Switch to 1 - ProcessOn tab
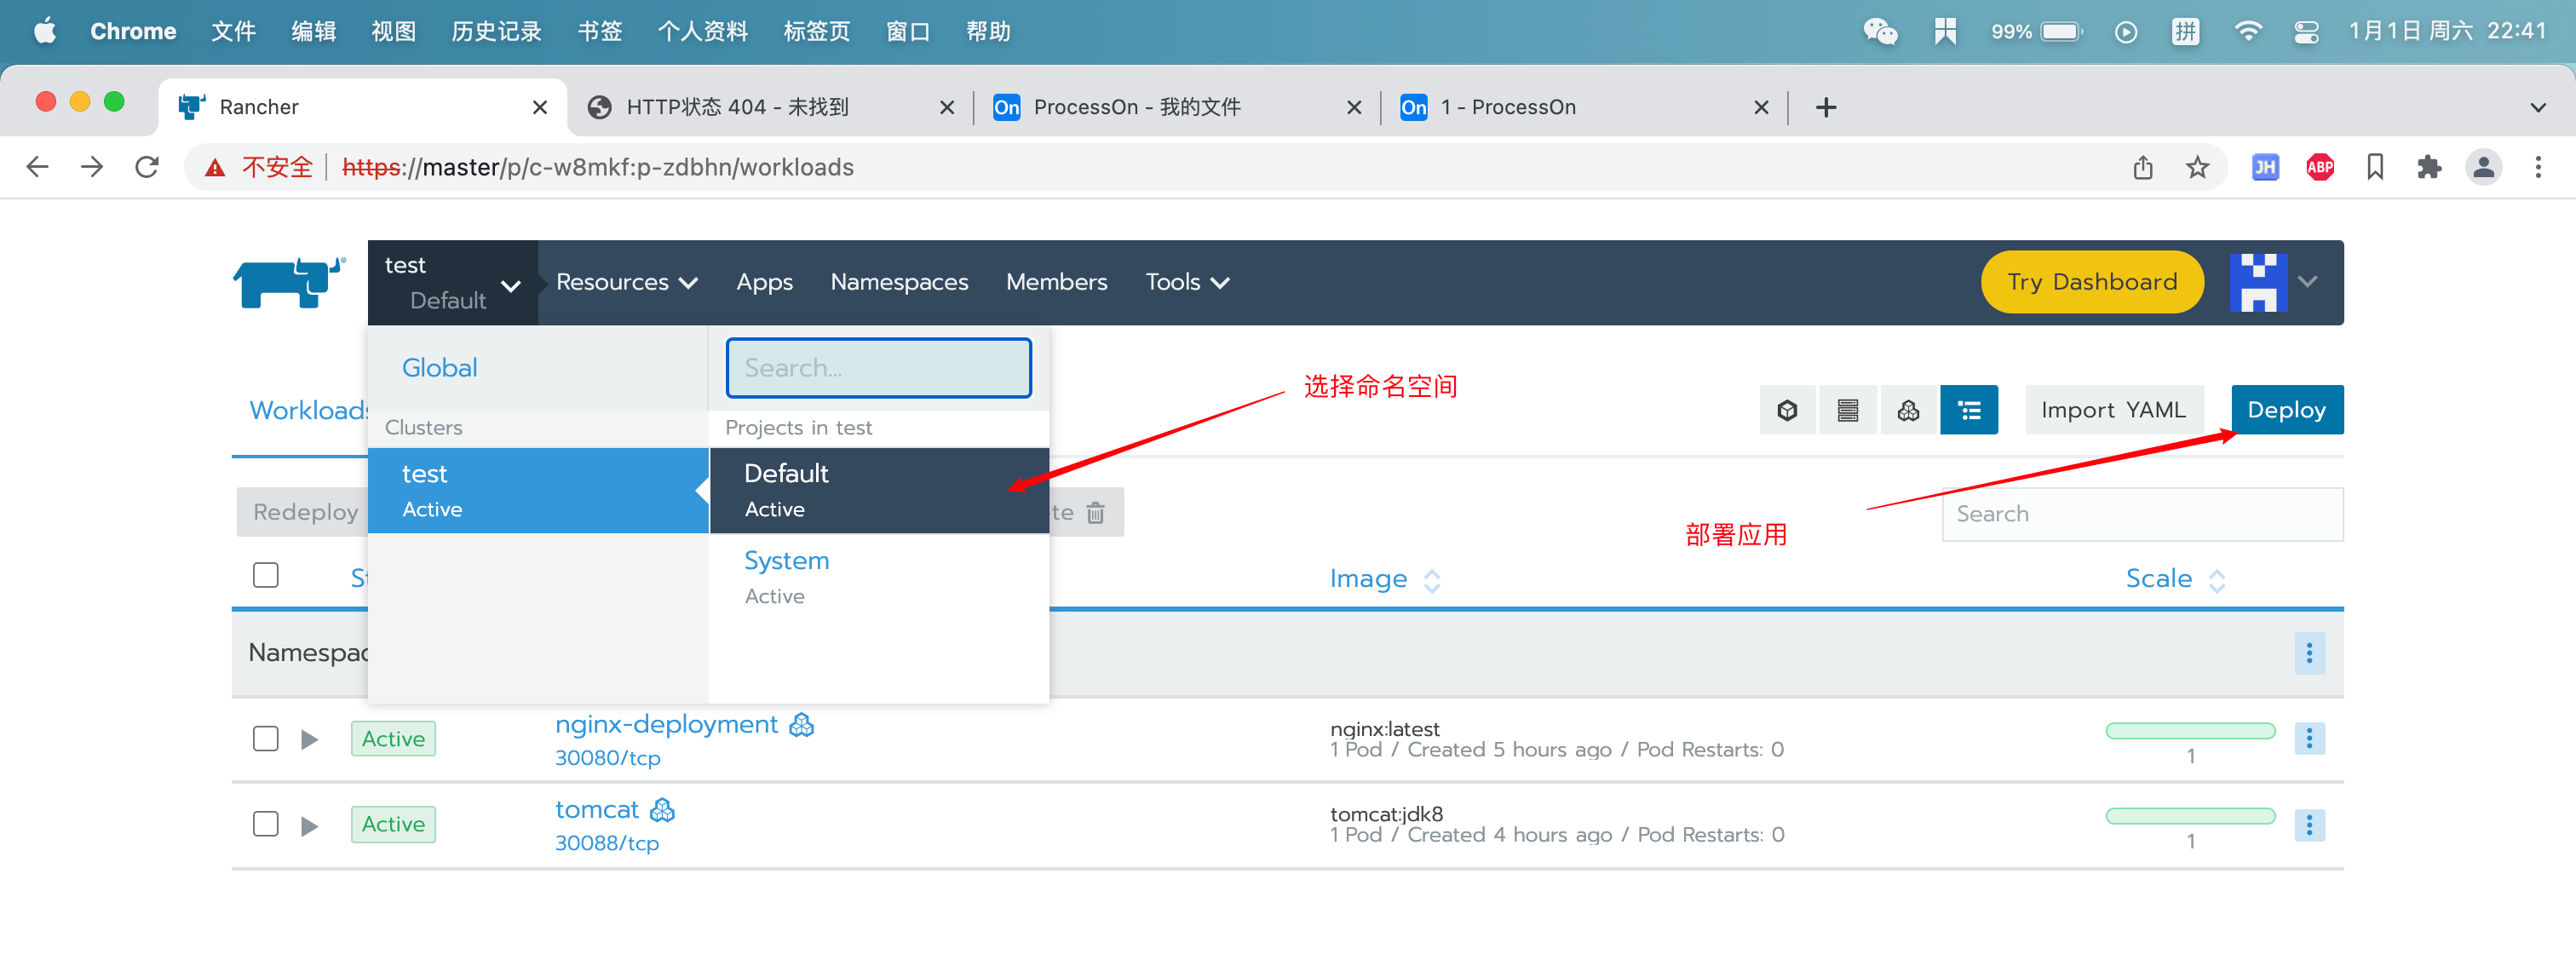2576x966 pixels. (1584, 107)
